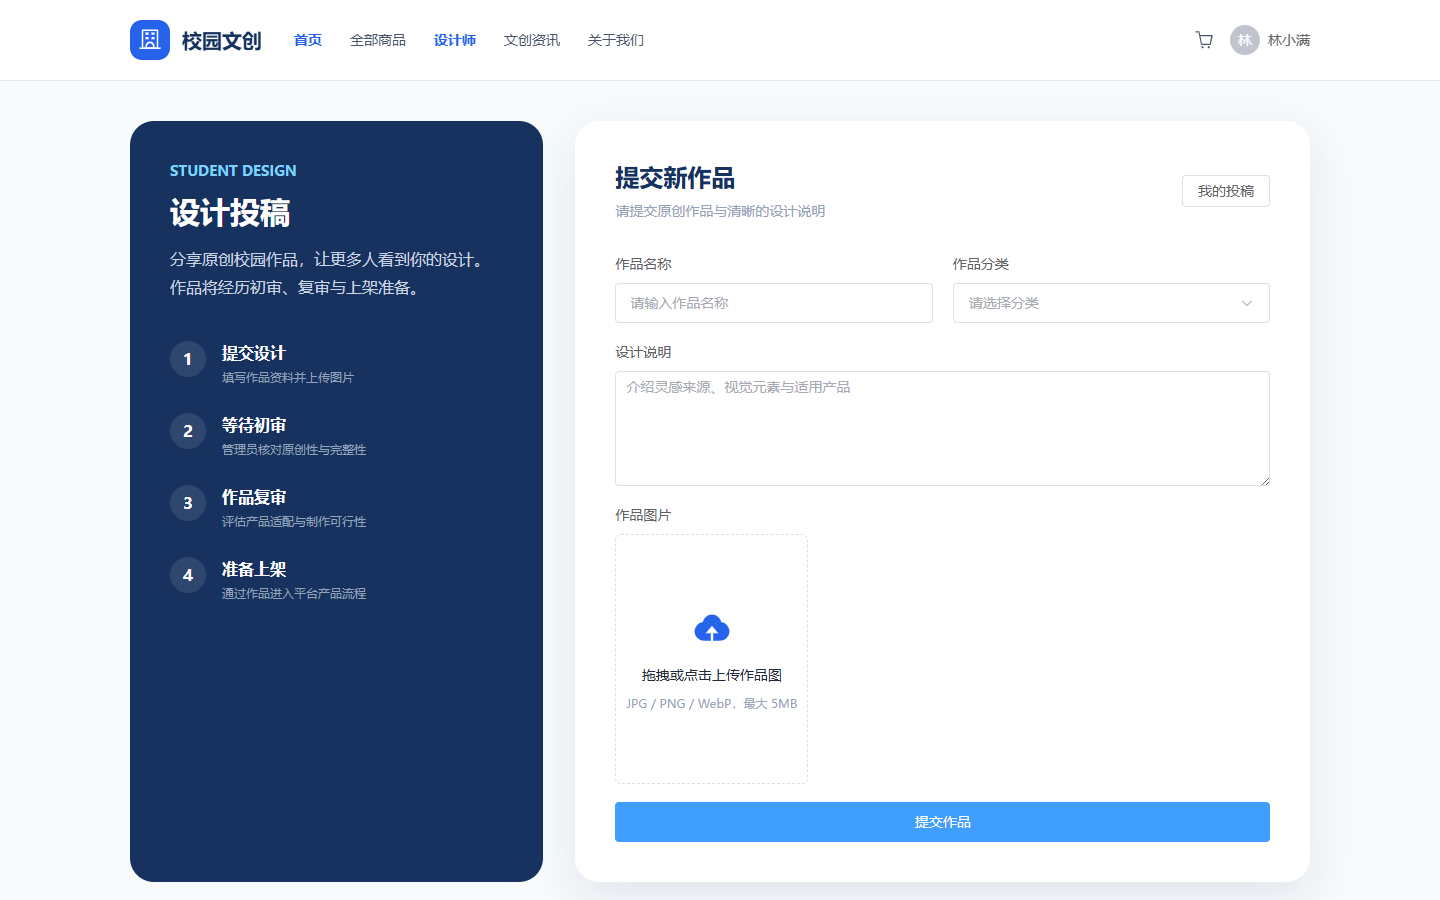Switch to the 设计师 nav item
1440x900 pixels.
[x=455, y=40]
